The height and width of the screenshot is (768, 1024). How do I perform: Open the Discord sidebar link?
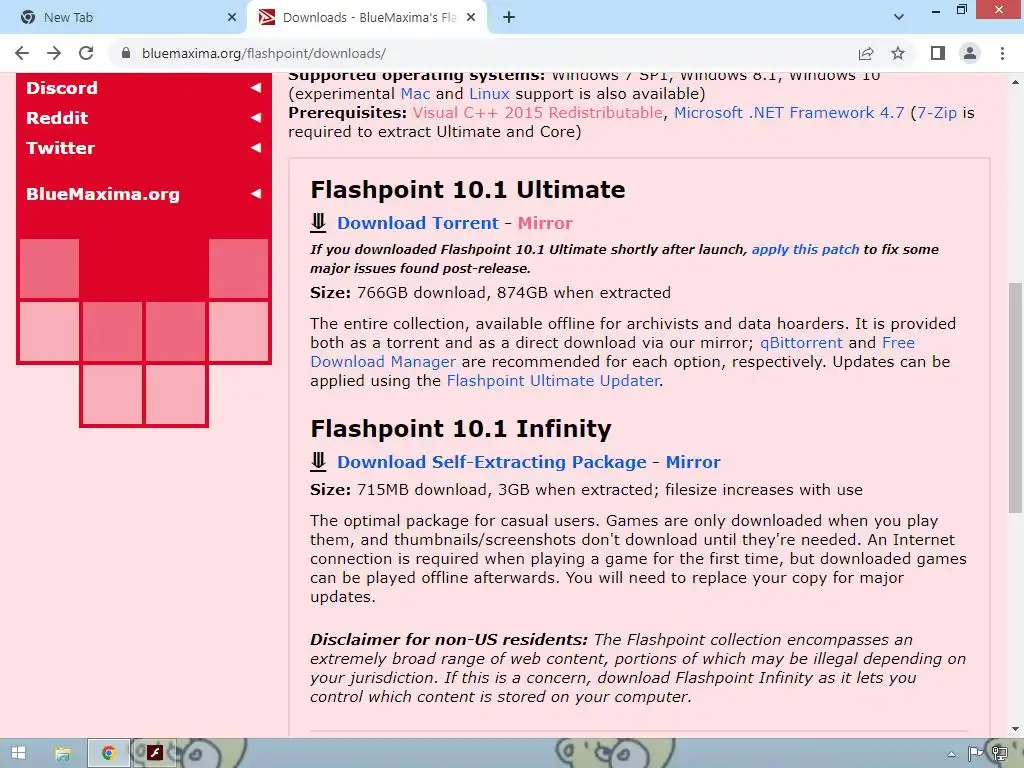pos(62,88)
